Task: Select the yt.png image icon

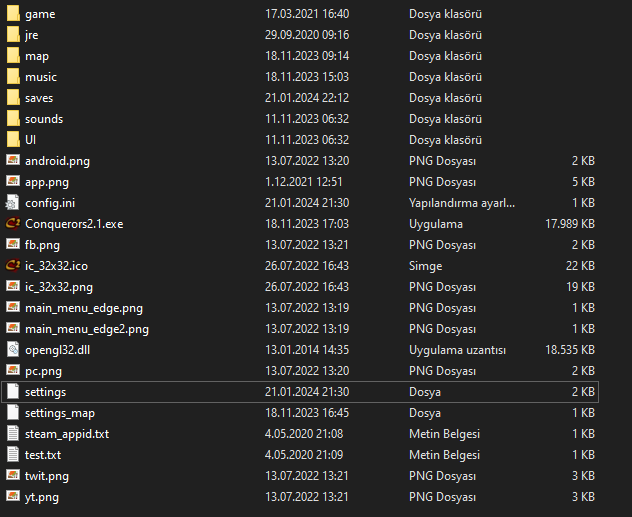Action: [x=13, y=496]
